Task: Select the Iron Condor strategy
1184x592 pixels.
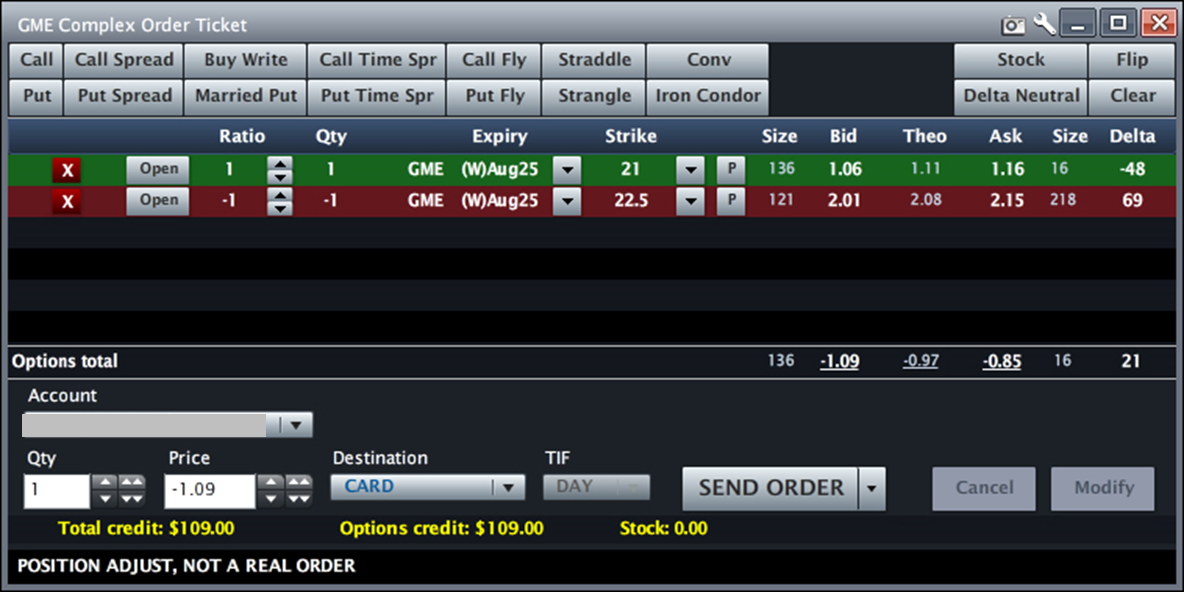Action: [708, 97]
